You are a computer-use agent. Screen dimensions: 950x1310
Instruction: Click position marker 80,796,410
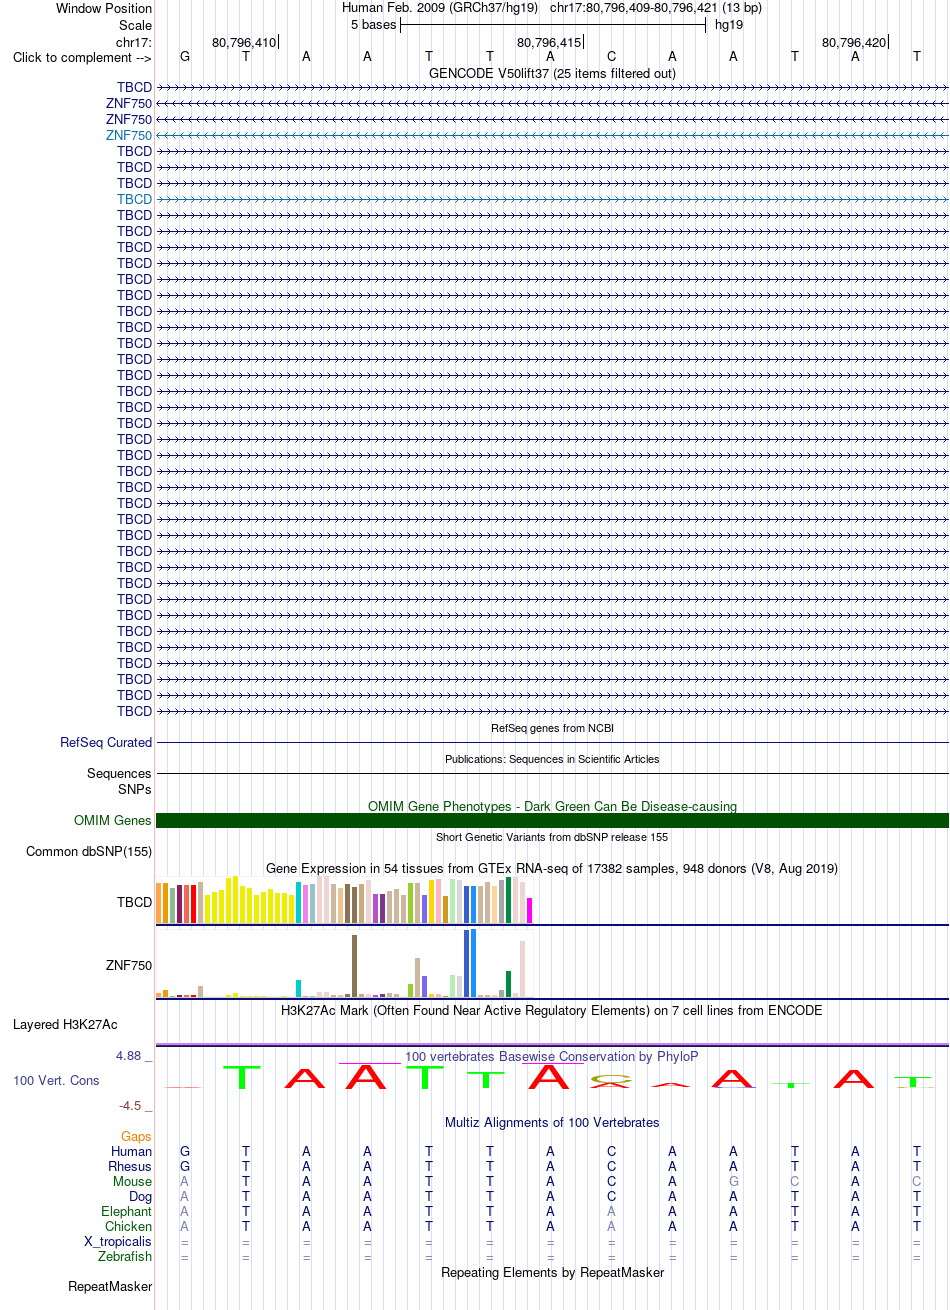tap(244, 42)
